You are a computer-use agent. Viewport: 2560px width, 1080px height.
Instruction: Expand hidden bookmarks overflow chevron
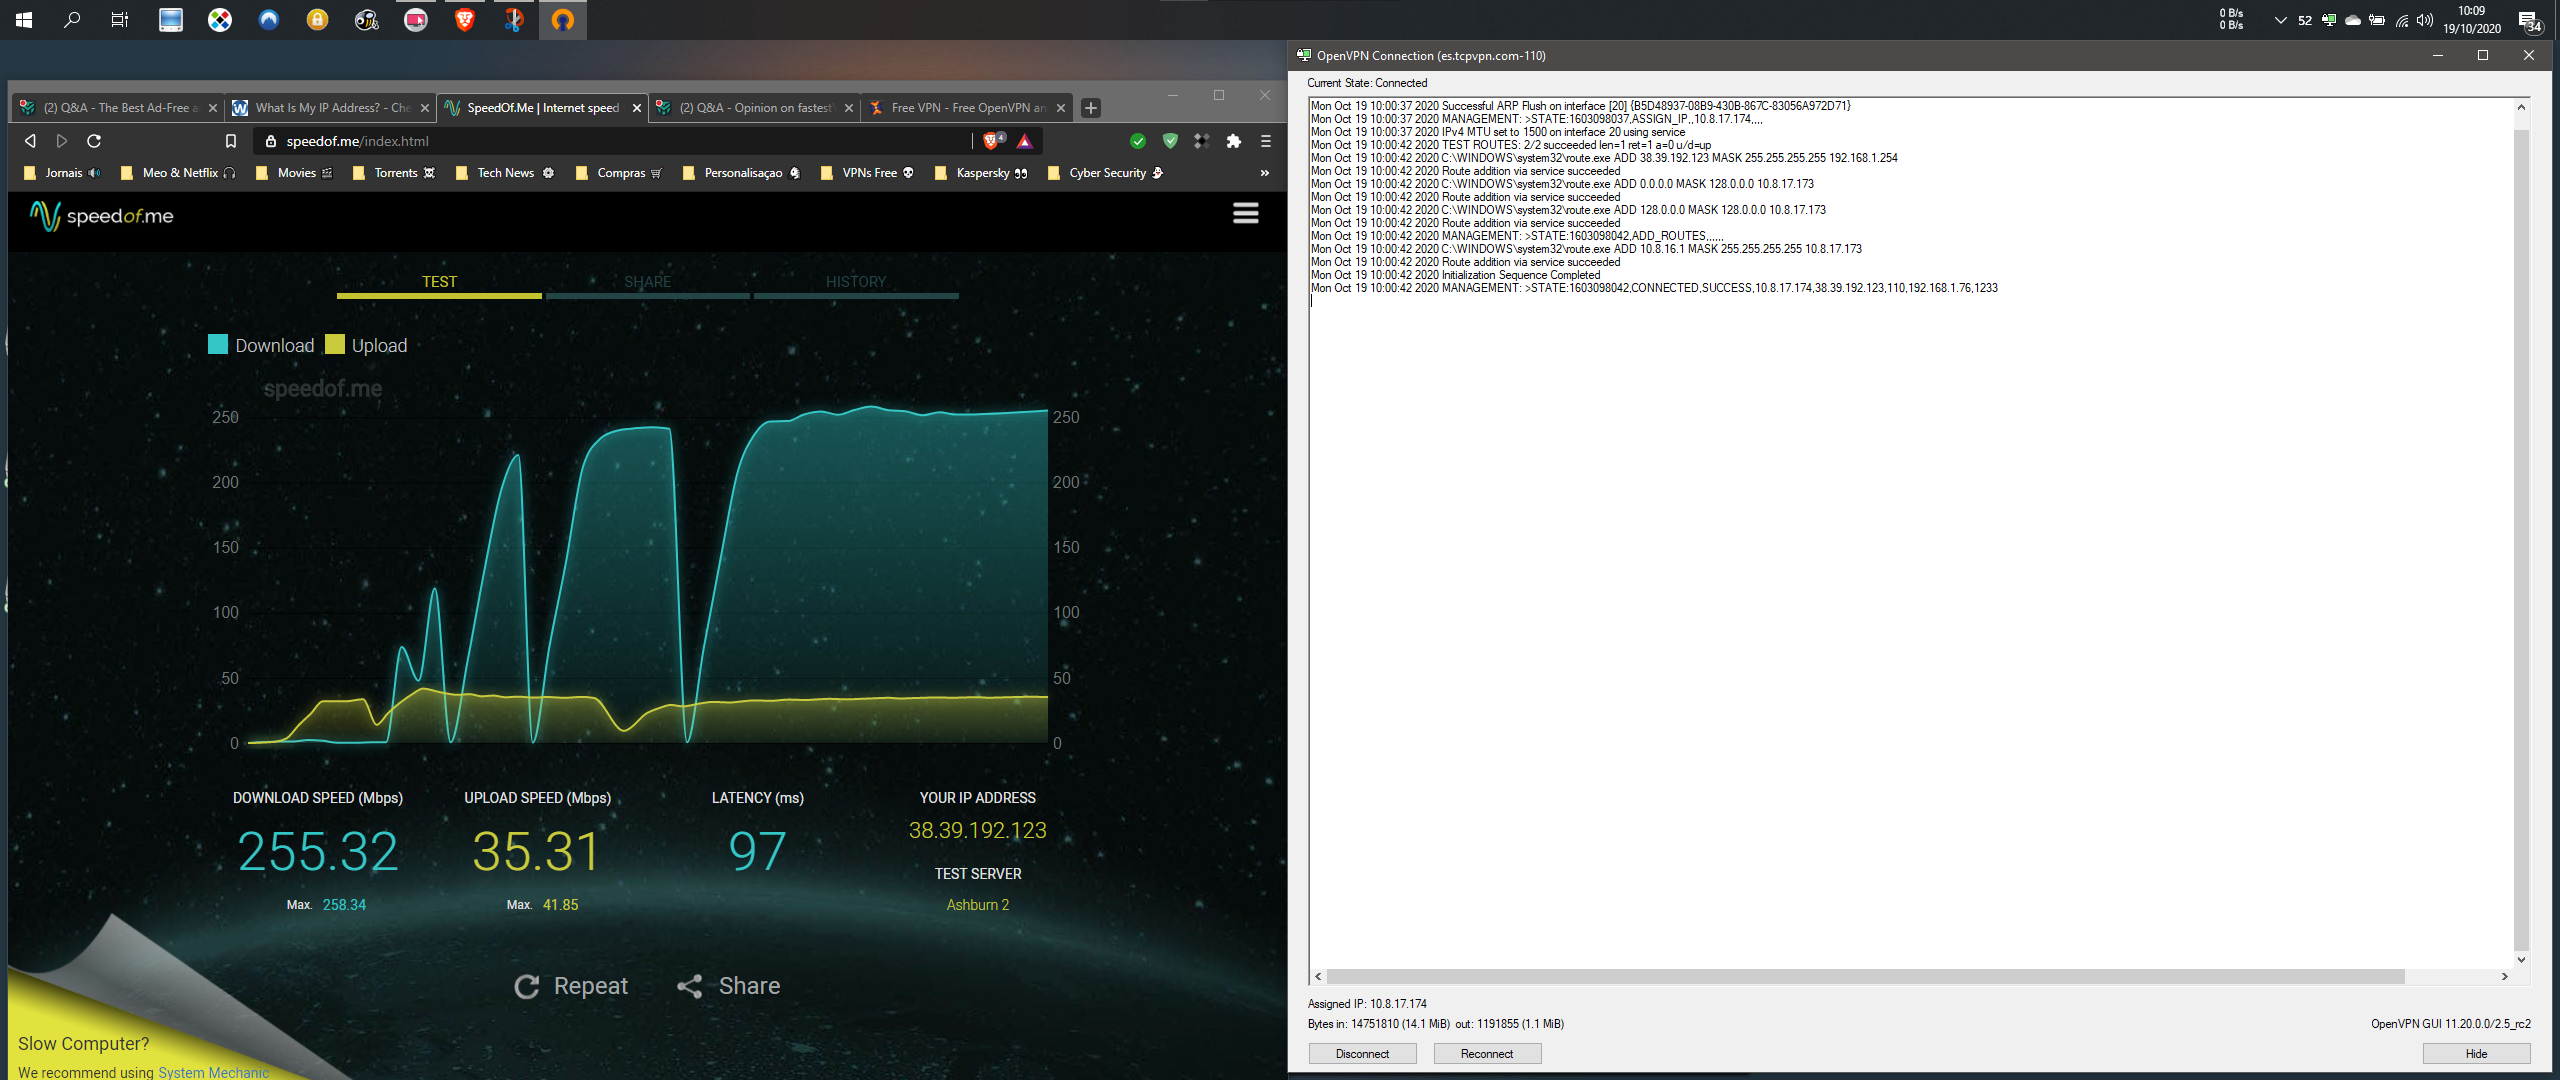pos(1264,173)
